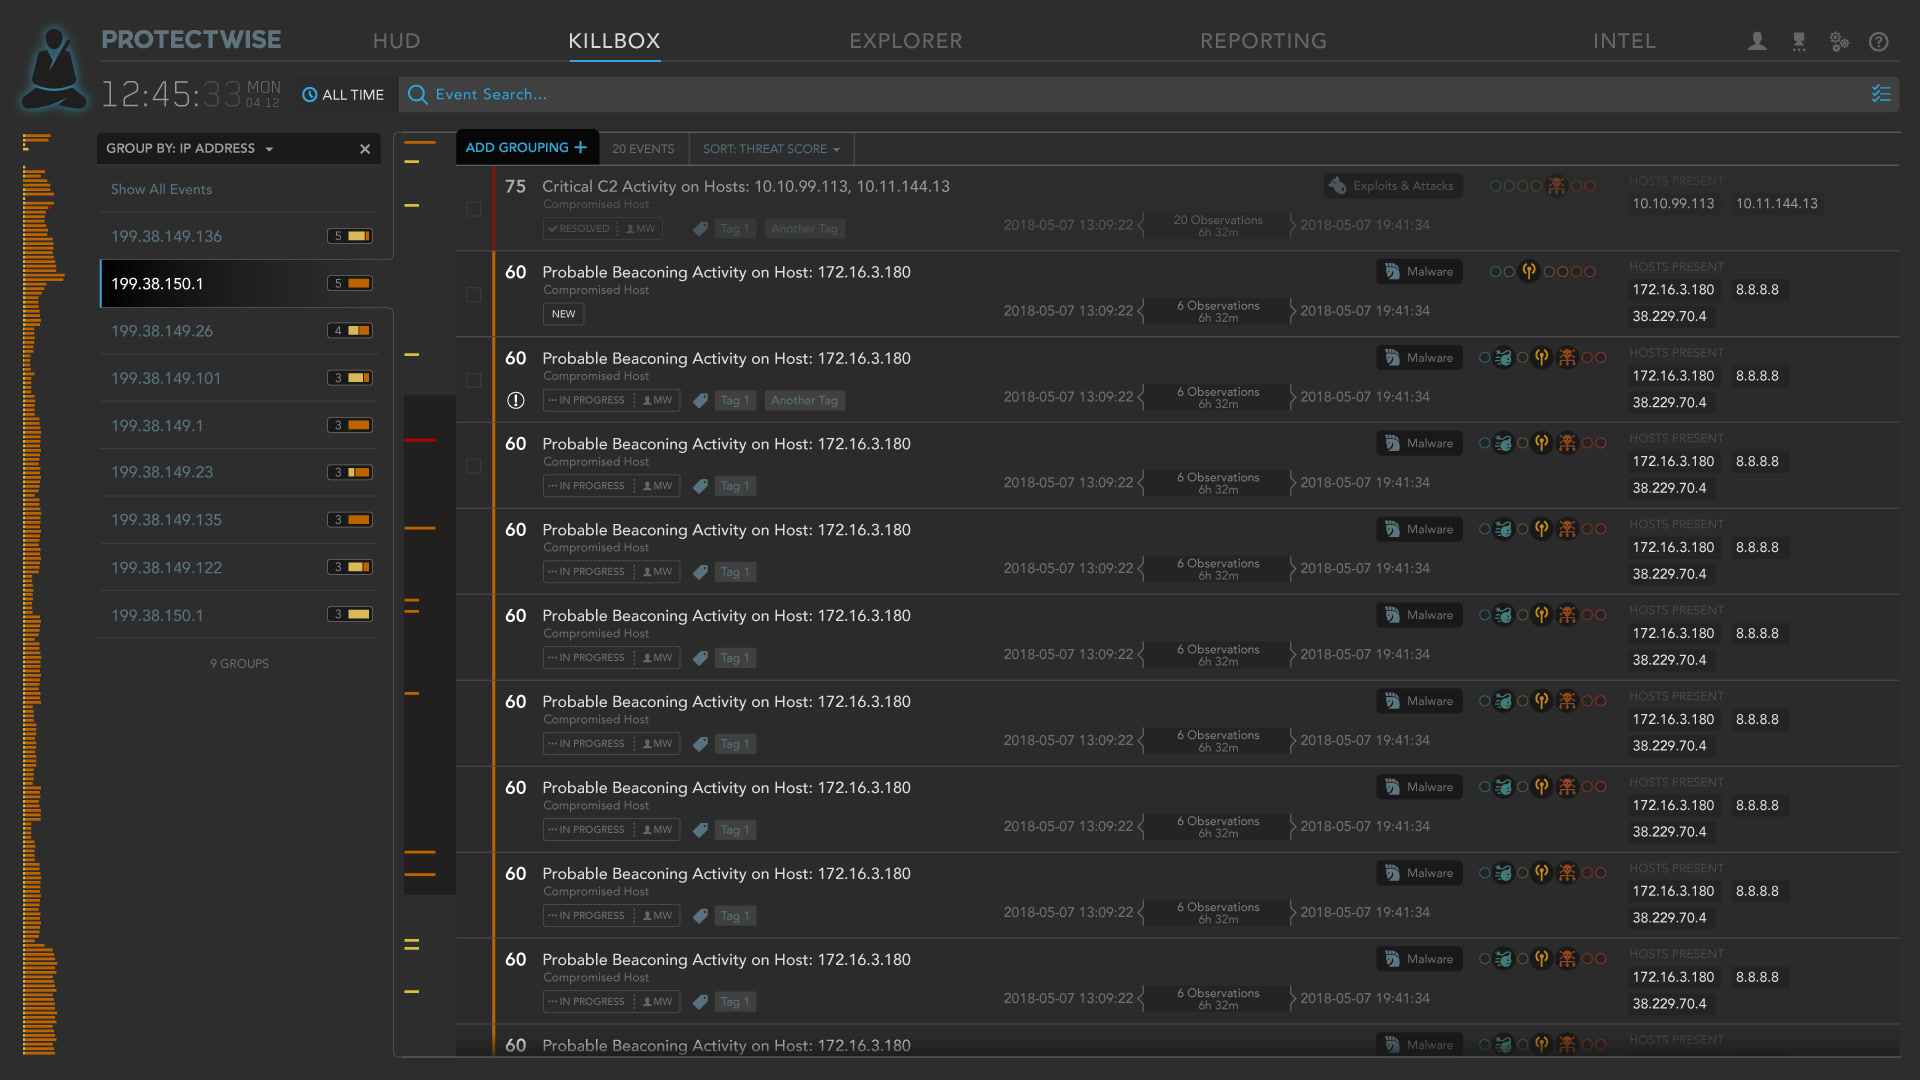This screenshot has width=1920, height=1080.
Task: Click the warning alert icon beside IN PROGRESS
Action: tap(516, 400)
